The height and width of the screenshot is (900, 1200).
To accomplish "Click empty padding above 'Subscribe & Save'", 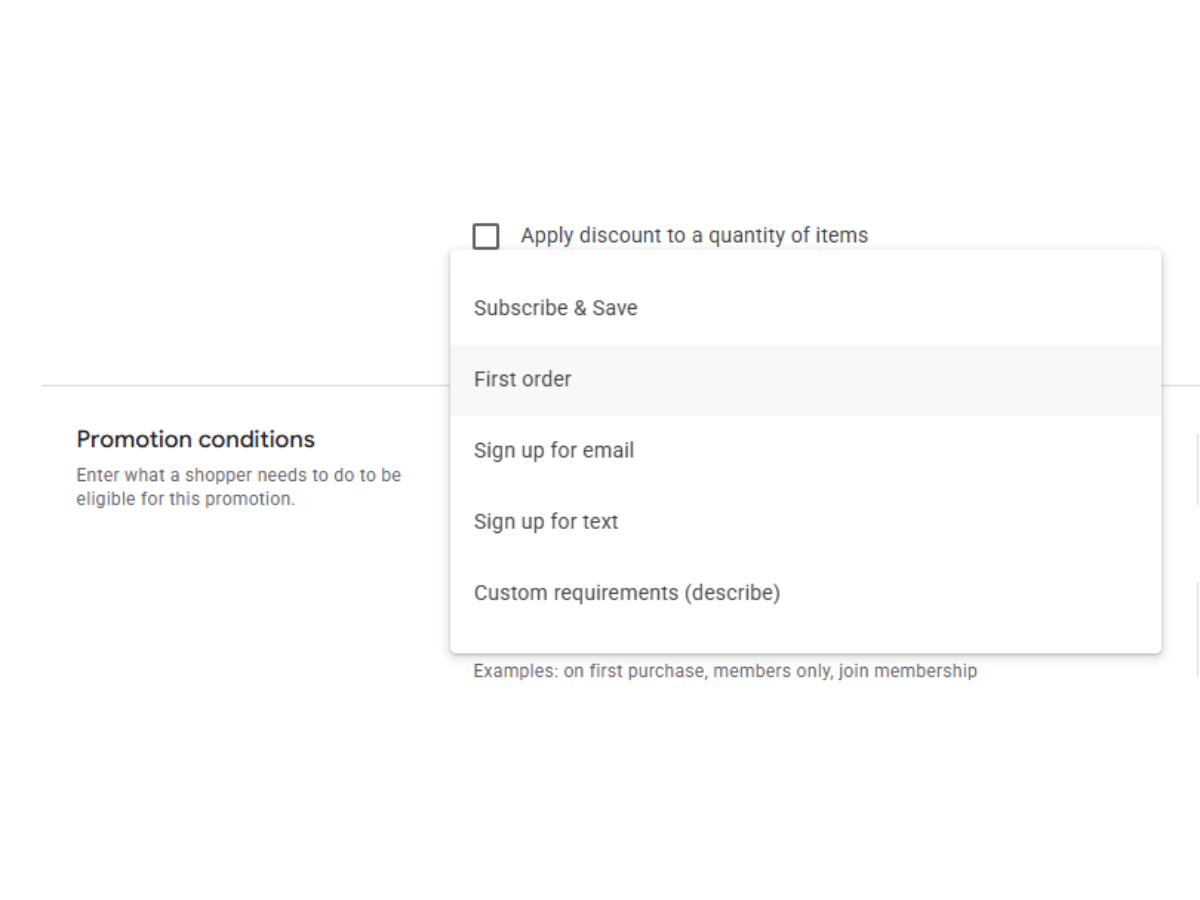I will pyautogui.click(x=806, y=261).
